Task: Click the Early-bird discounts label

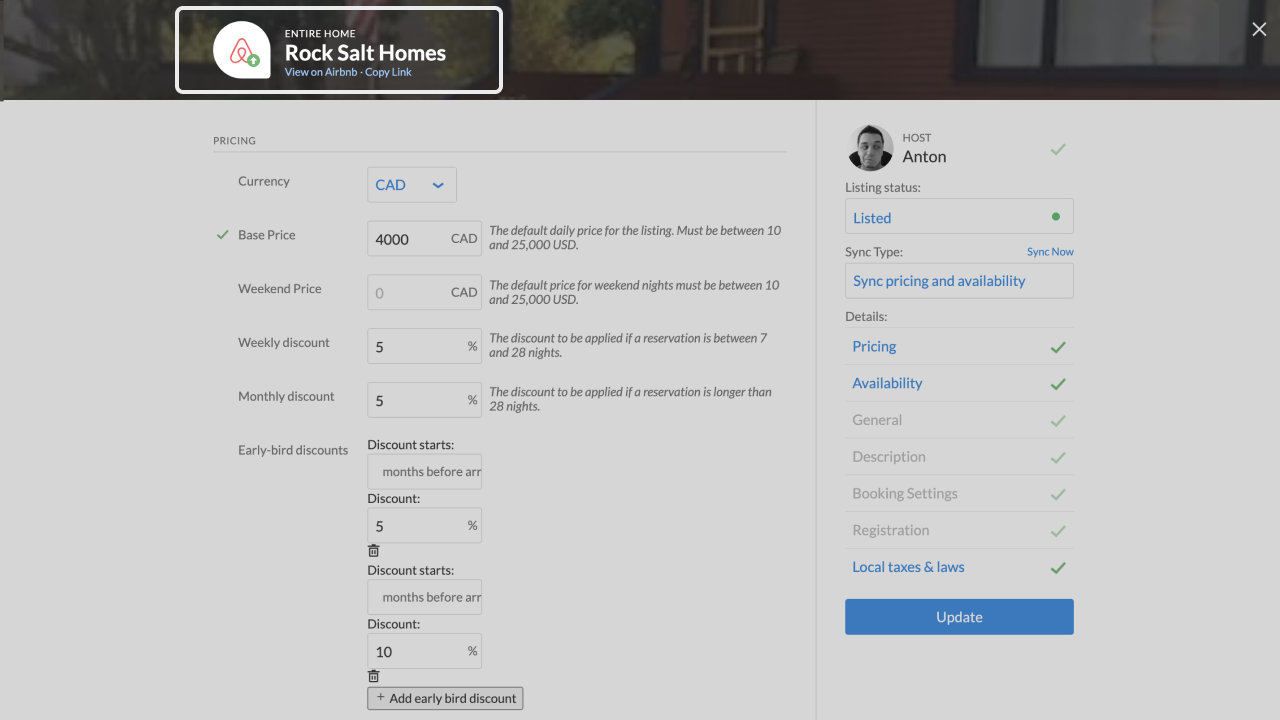Action: point(293,450)
